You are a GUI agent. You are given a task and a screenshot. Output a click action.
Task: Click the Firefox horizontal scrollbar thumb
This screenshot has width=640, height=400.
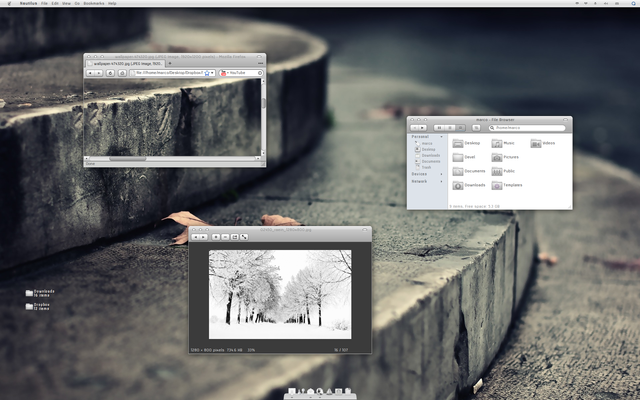pos(127,158)
